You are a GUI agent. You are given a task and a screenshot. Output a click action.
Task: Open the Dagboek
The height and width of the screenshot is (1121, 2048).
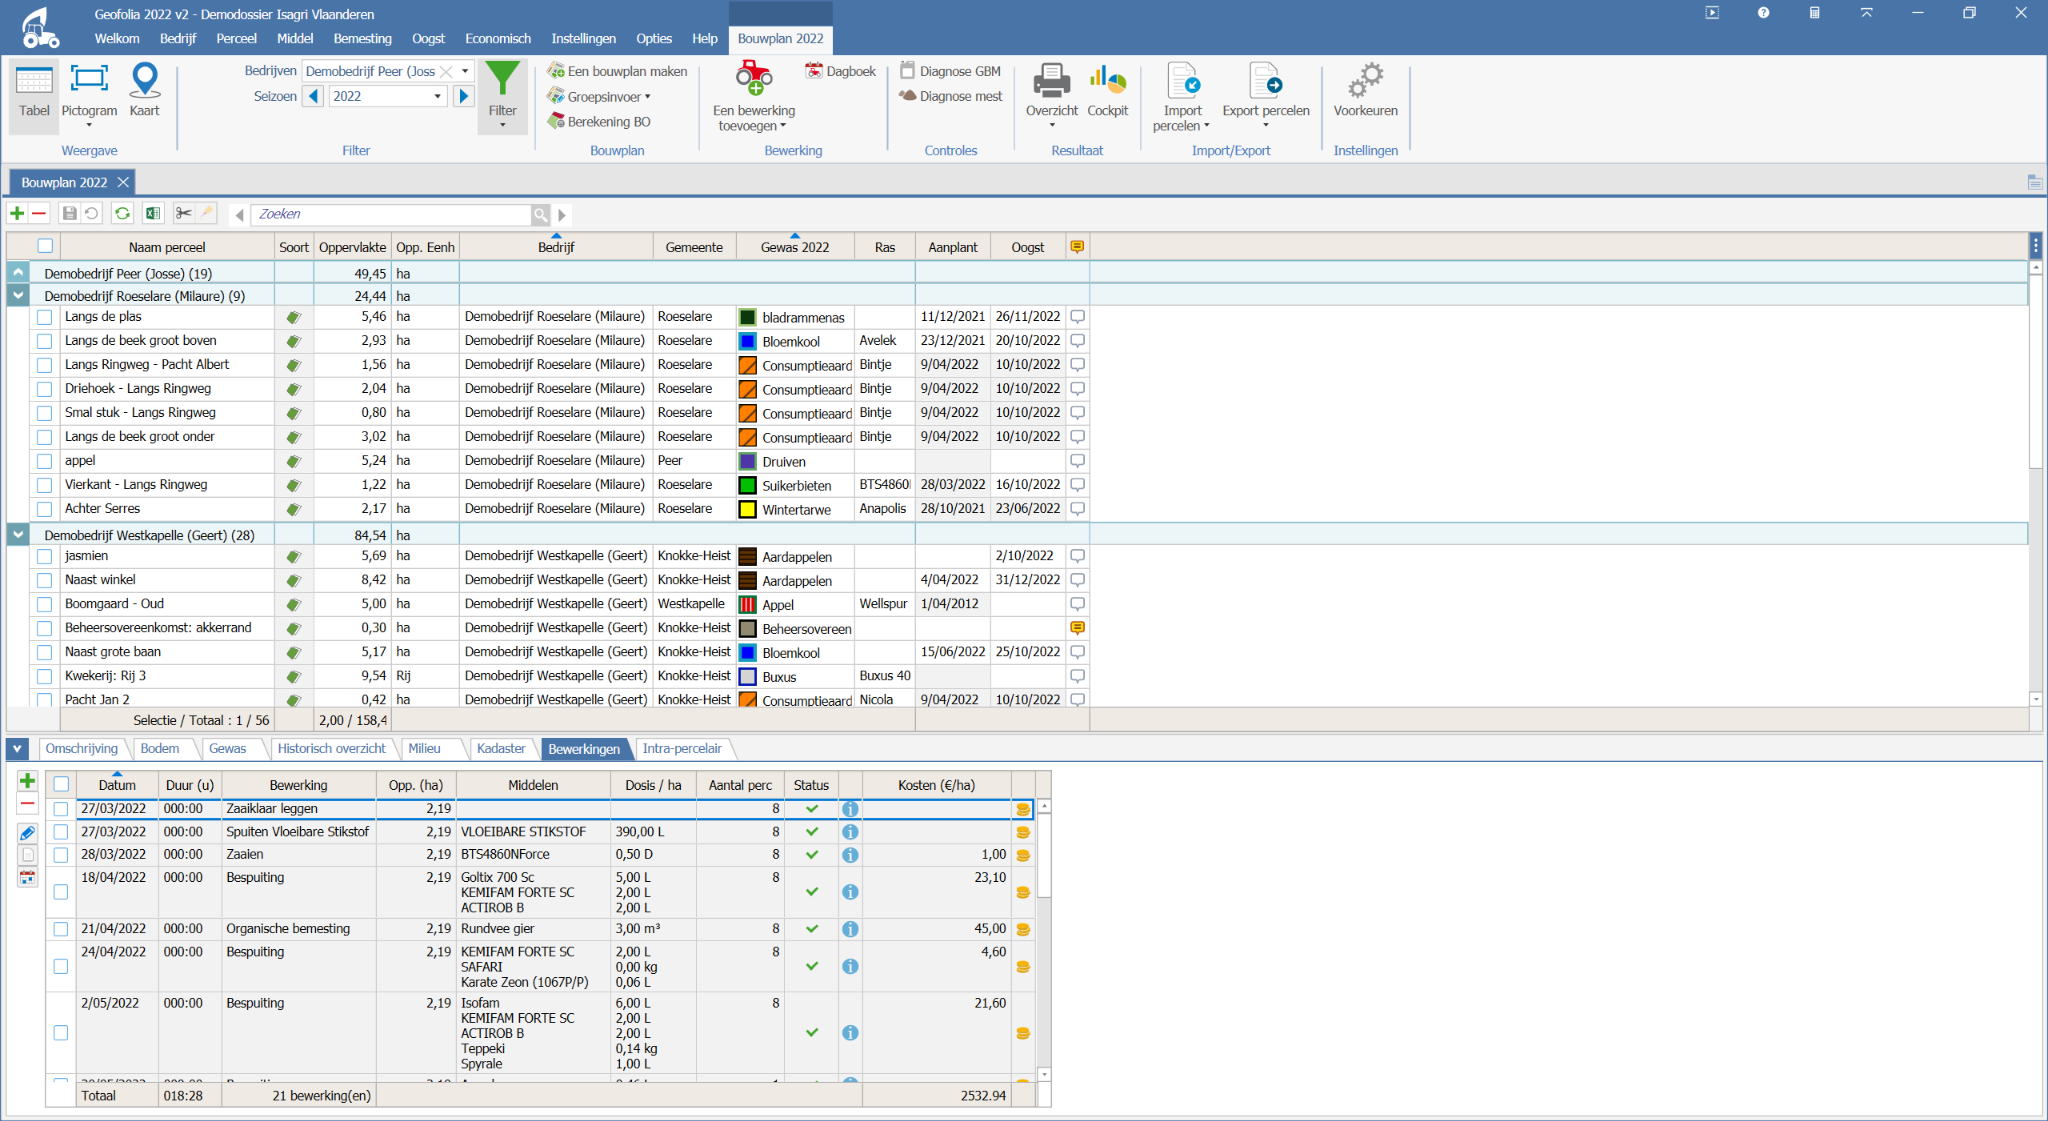pos(841,71)
